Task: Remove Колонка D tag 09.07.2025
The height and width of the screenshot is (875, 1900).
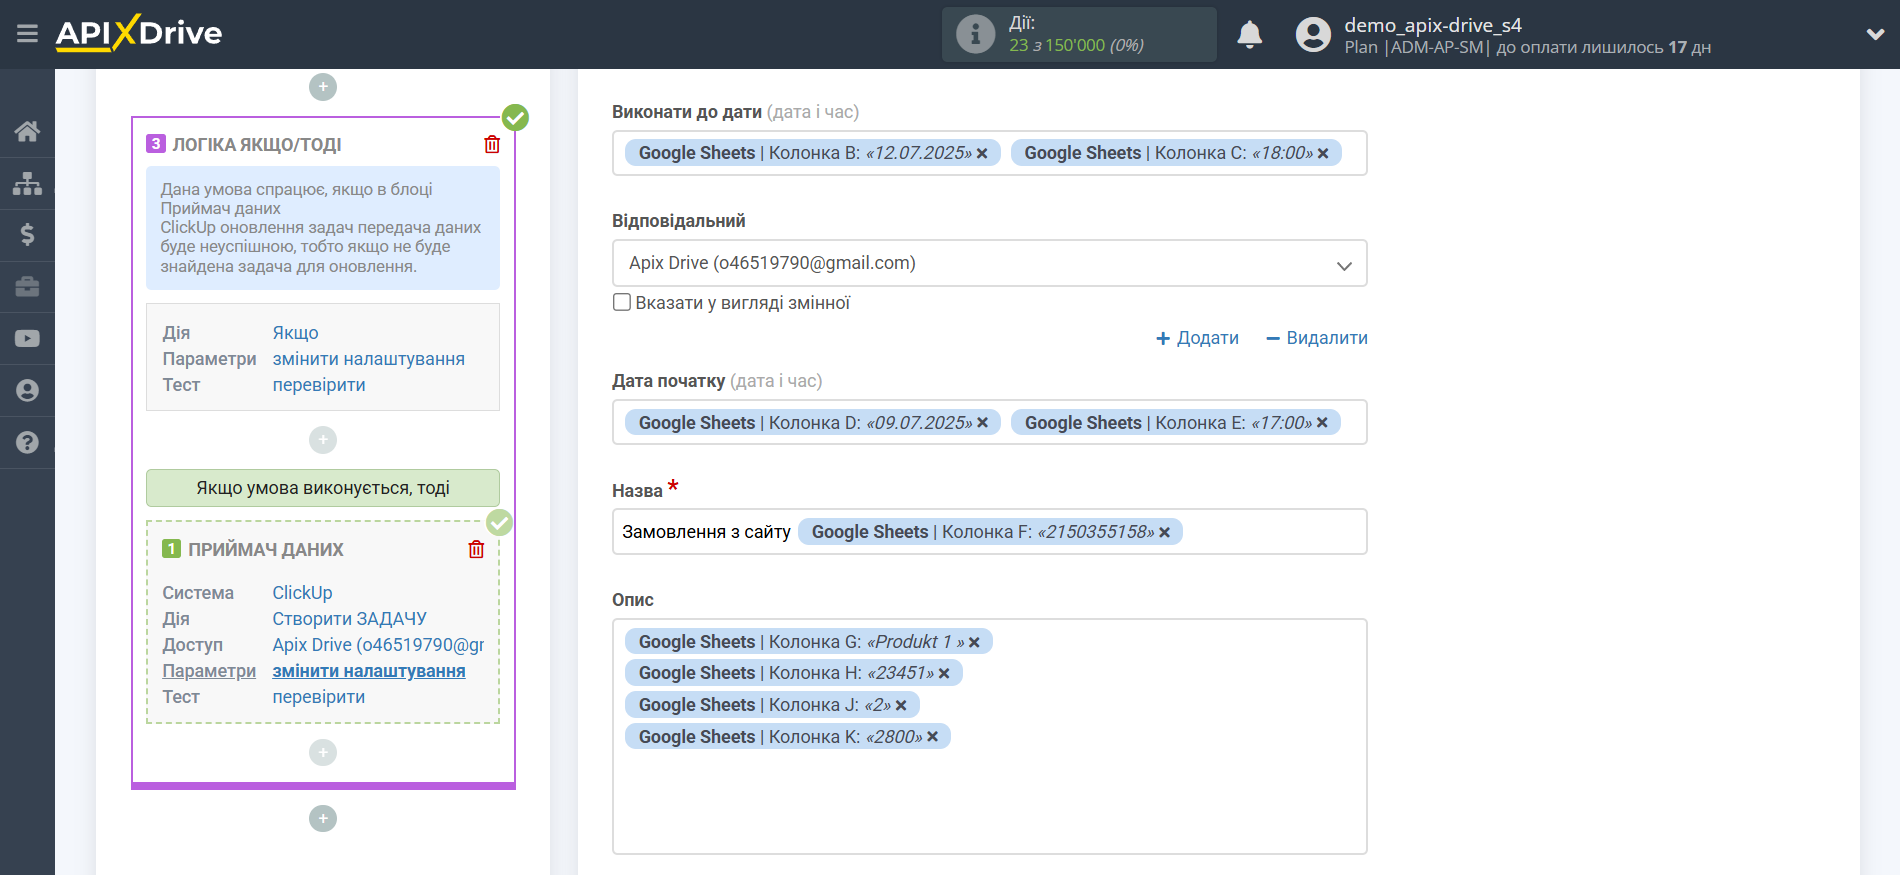Action: (x=982, y=423)
